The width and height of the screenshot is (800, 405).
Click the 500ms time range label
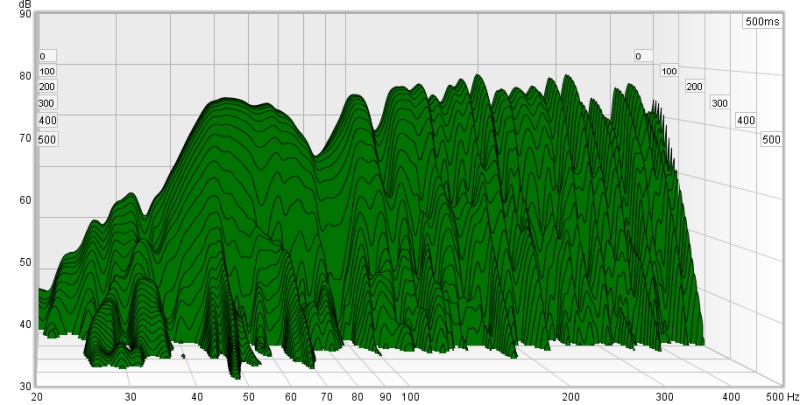pyautogui.click(x=762, y=21)
